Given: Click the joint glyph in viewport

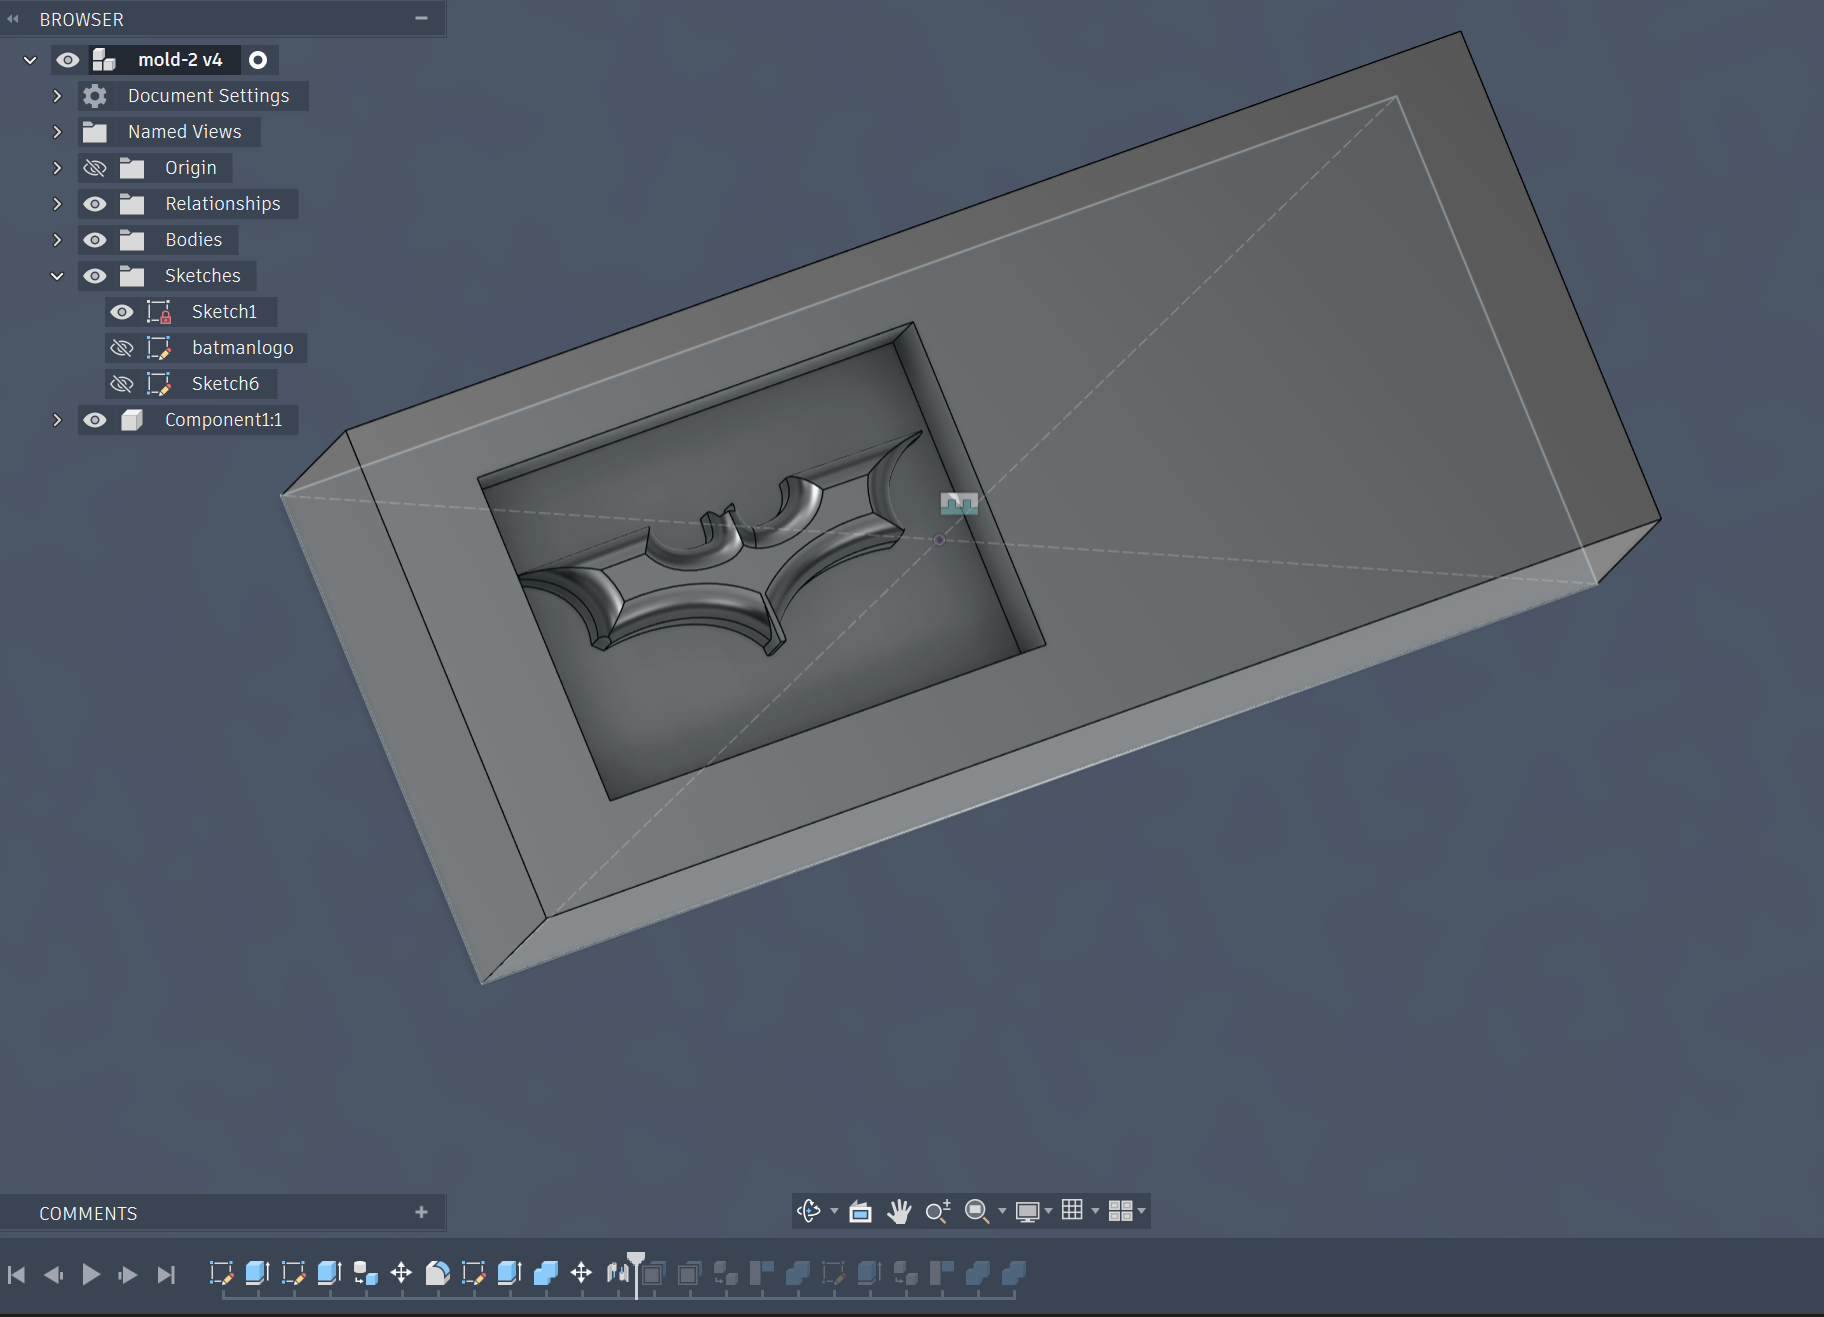Looking at the screenshot, I should pos(959,503).
